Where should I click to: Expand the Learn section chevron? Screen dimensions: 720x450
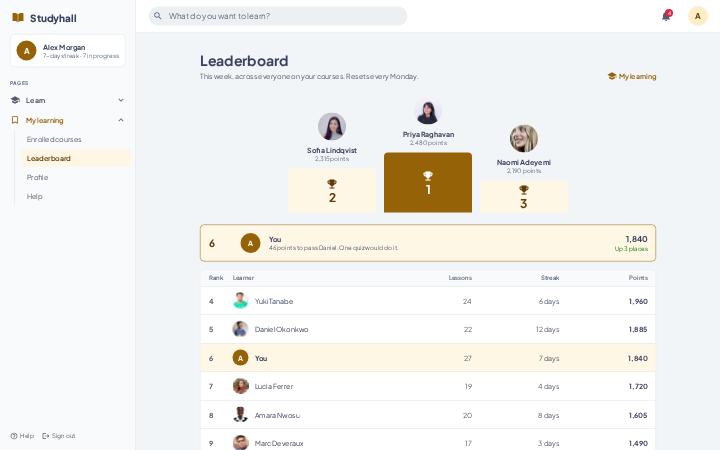pos(121,100)
